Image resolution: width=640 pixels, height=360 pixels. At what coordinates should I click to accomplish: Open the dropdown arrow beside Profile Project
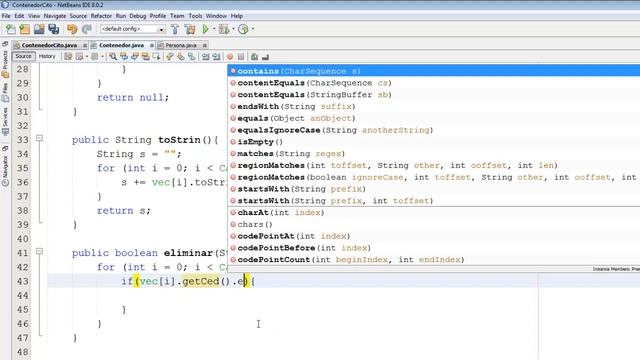pyautogui.click(x=253, y=29)
